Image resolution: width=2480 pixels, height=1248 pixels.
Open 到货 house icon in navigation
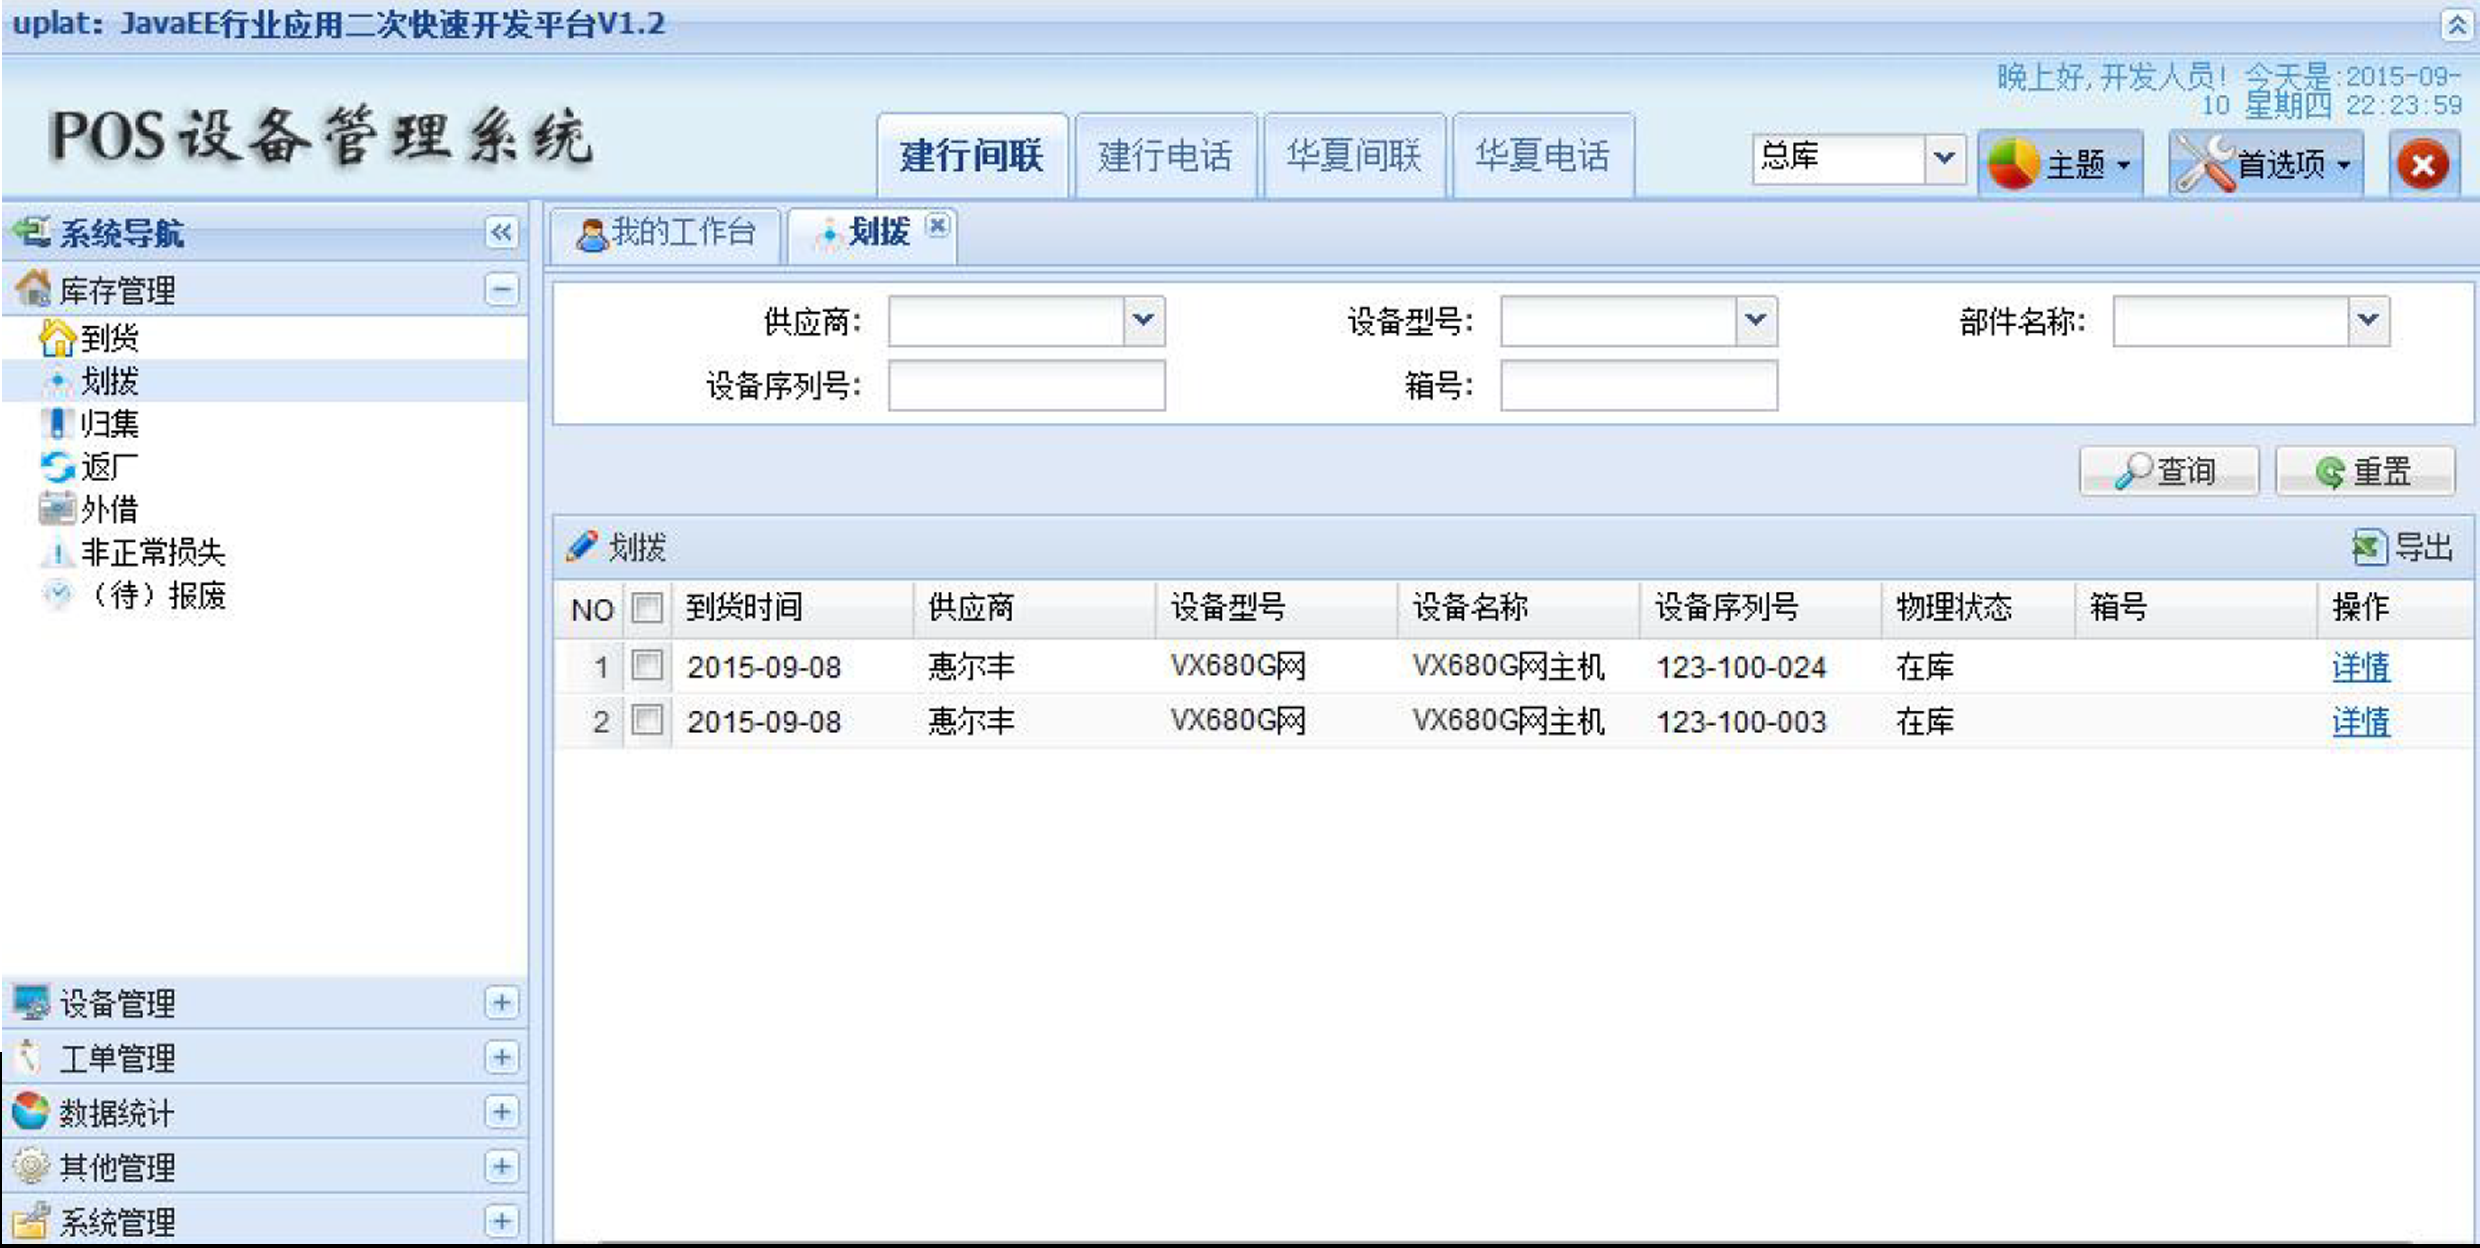coord(57,338)
